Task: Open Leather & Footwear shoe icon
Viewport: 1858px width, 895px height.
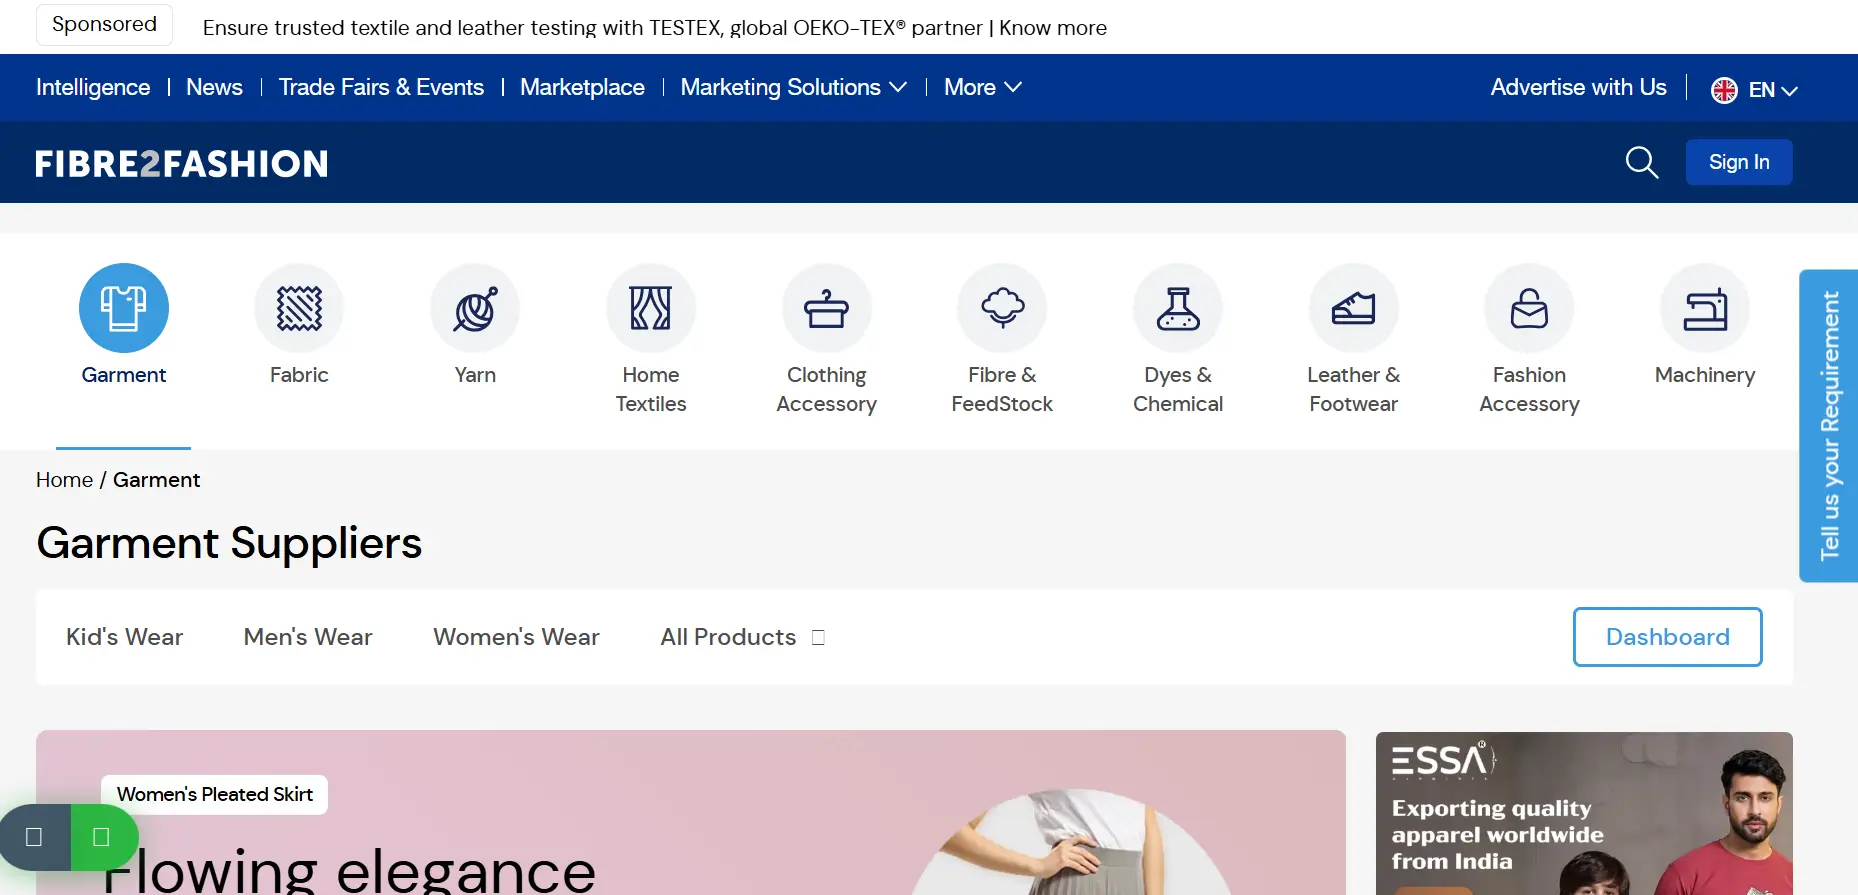Action: [1354, 308]
